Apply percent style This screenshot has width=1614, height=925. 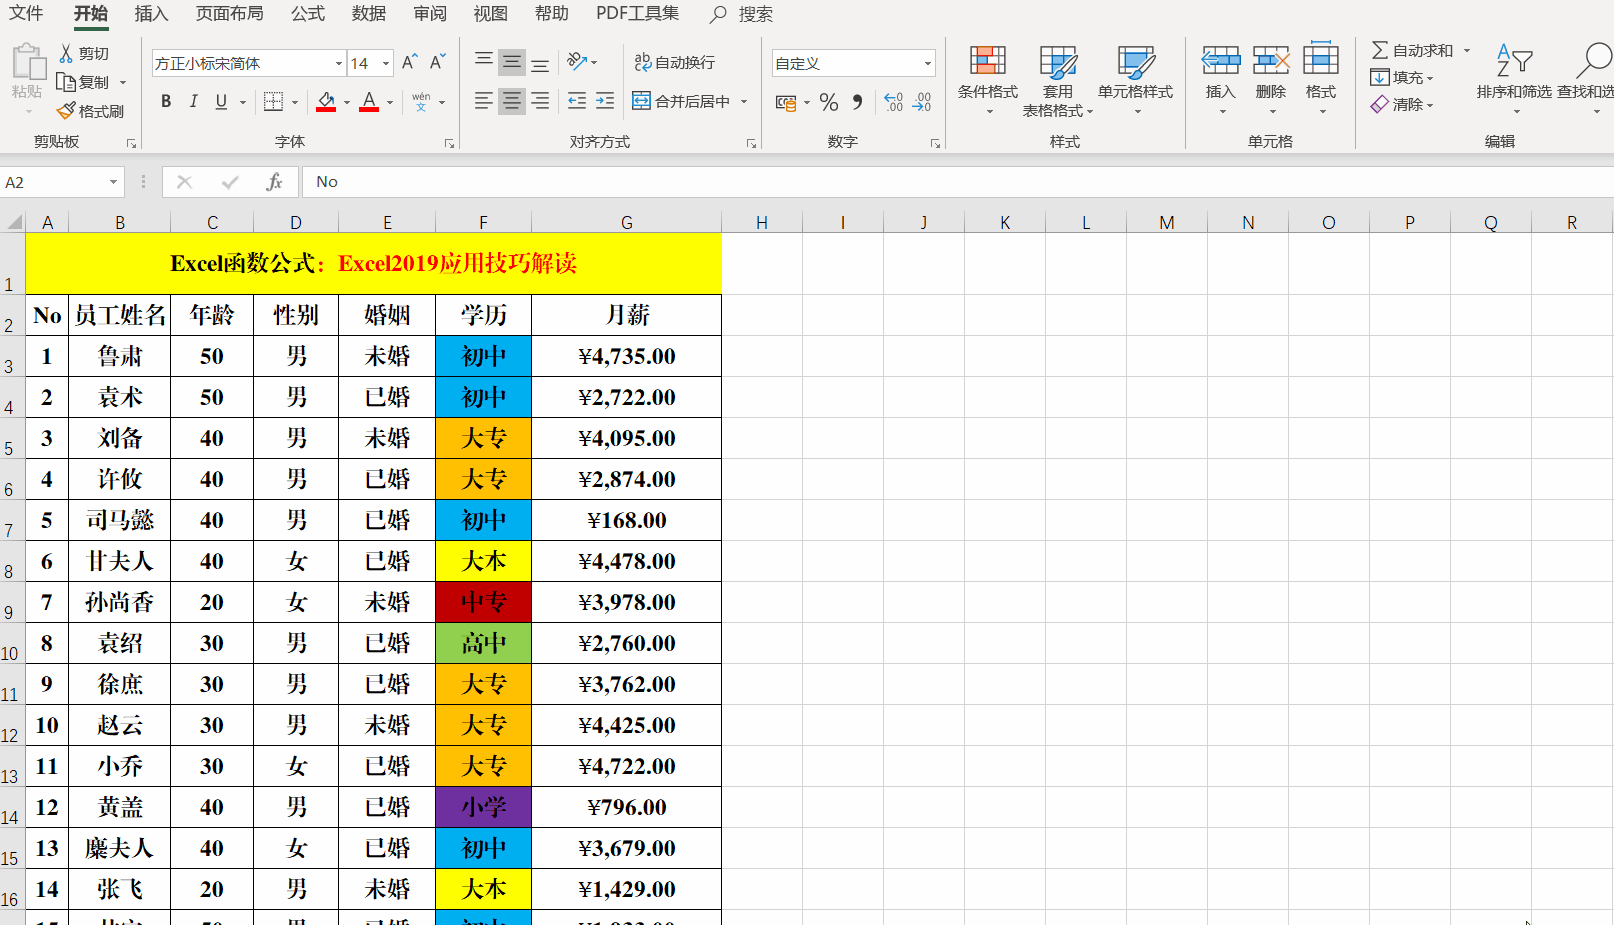(829, 102)
